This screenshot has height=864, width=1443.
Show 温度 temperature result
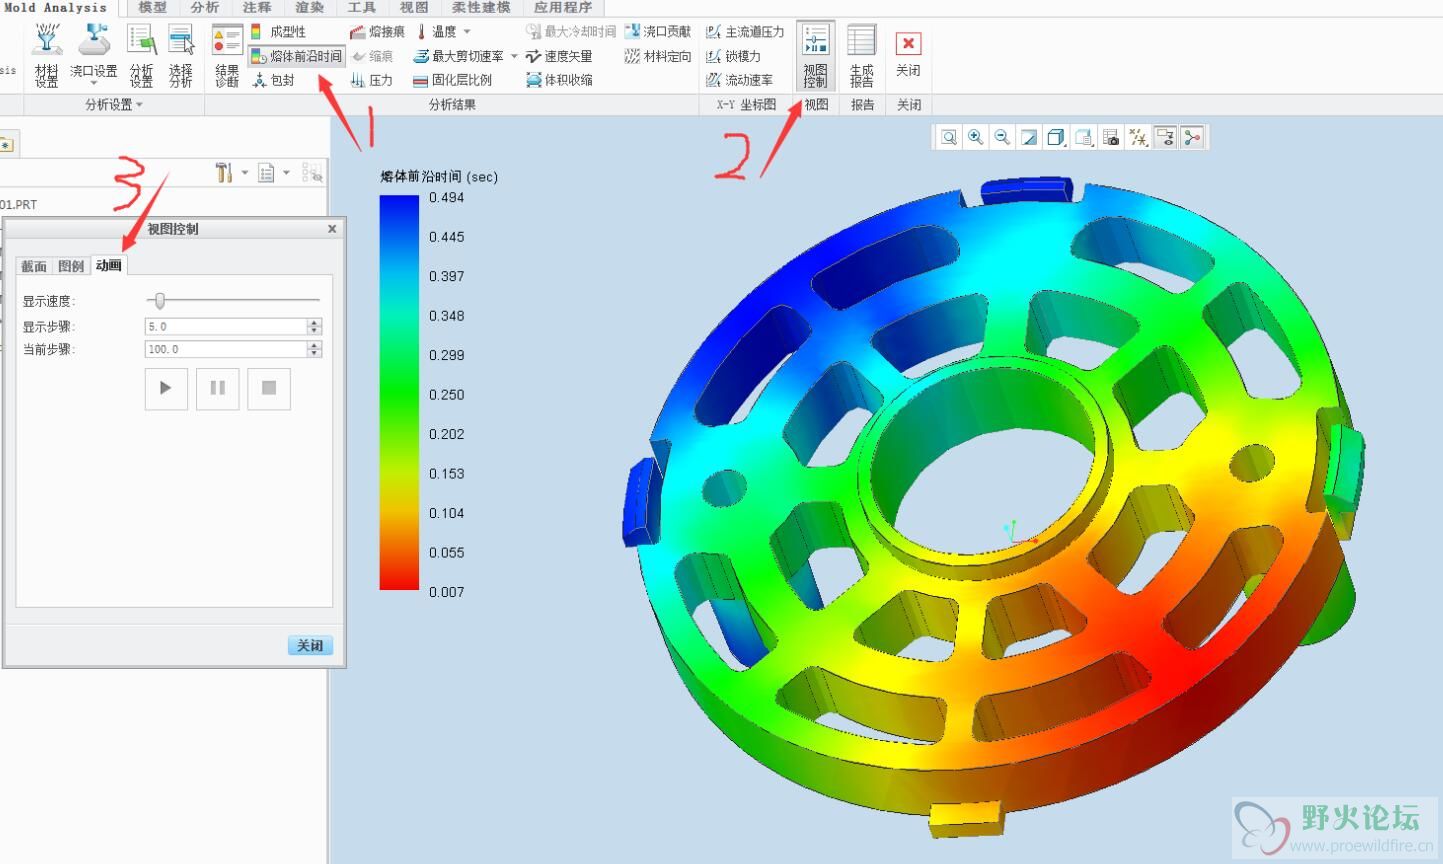click(436, 32)
